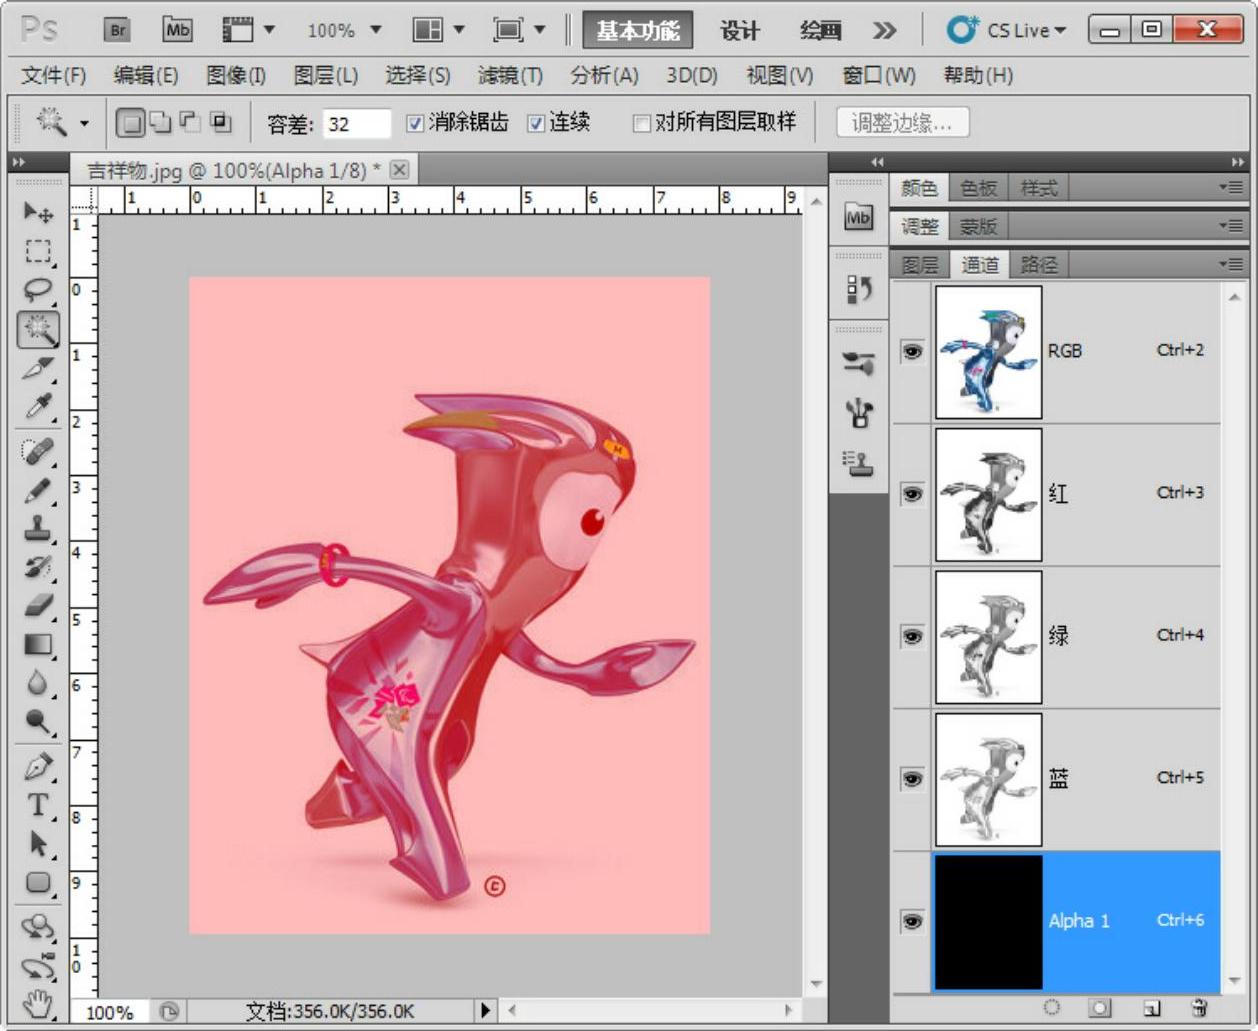
Task: Select the Eraser tool
Action: [x=38, y=606]
